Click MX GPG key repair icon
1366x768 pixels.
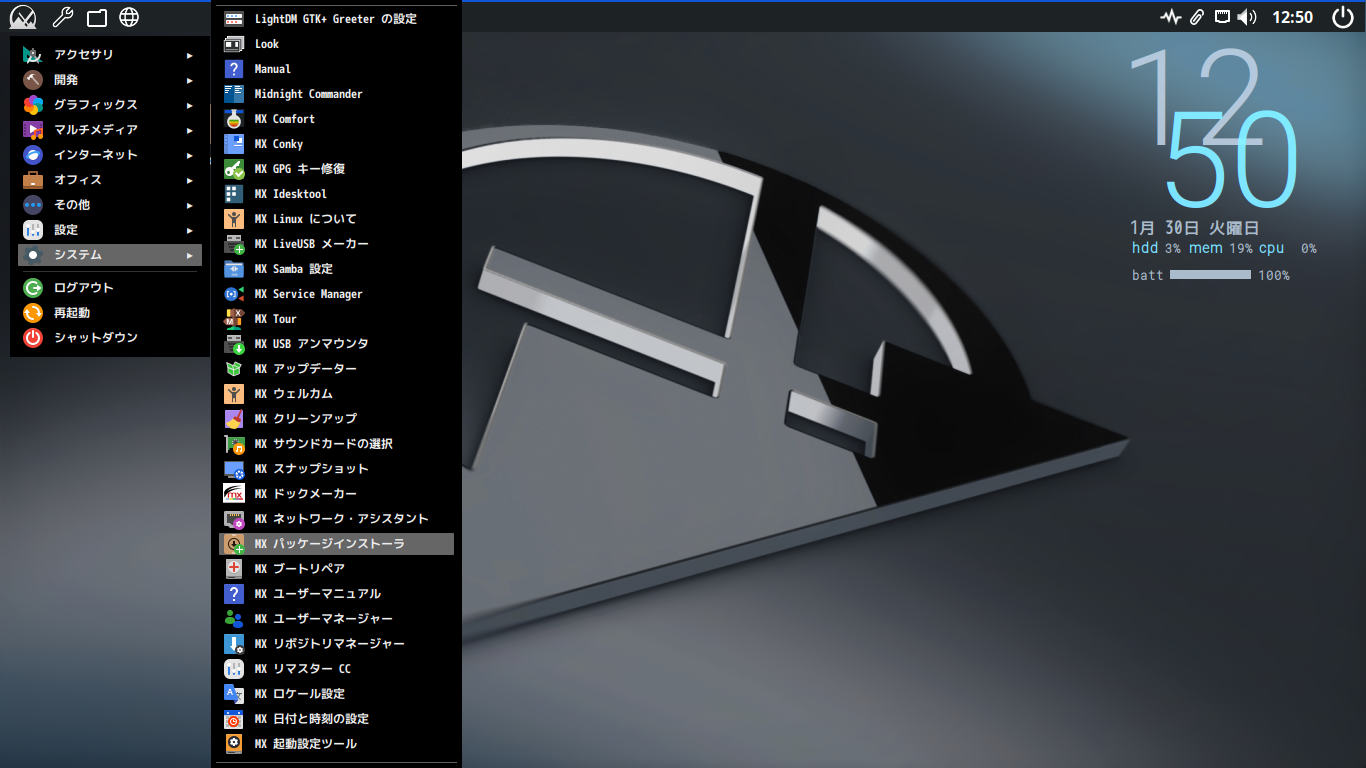[234, 169]
